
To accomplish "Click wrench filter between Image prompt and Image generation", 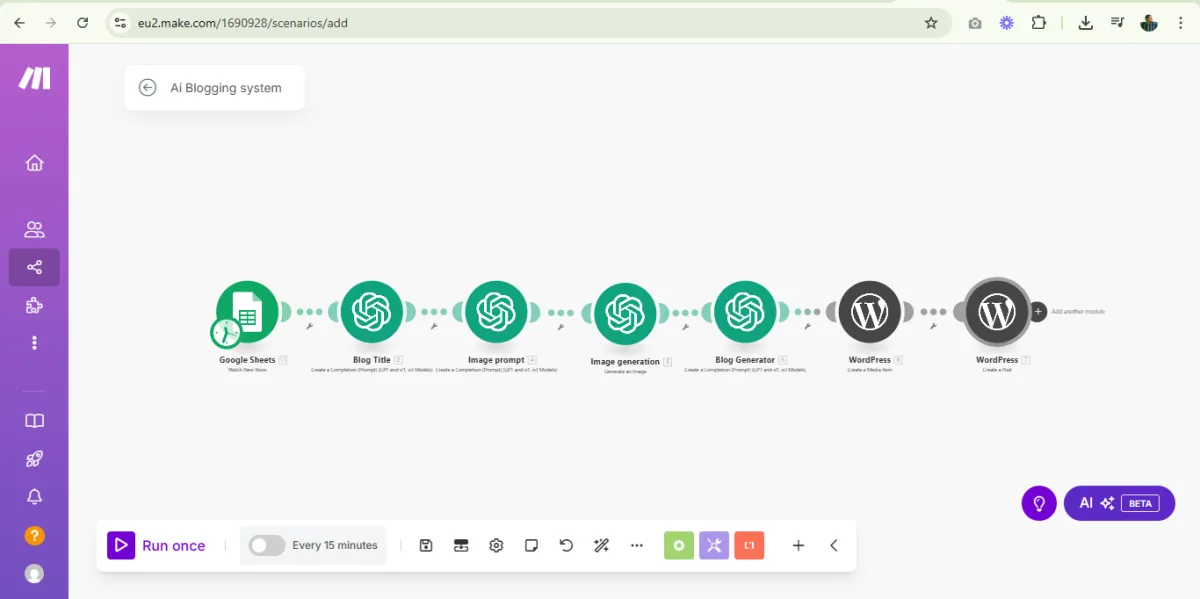I will (x=560, y=327).
